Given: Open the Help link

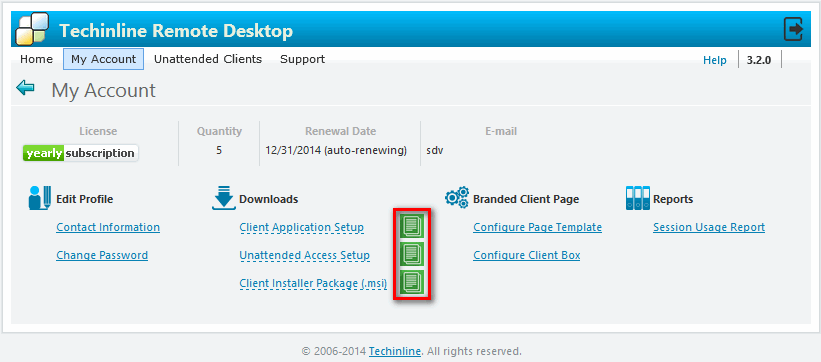Looking at the screenshot, I should tap(715, 60).
